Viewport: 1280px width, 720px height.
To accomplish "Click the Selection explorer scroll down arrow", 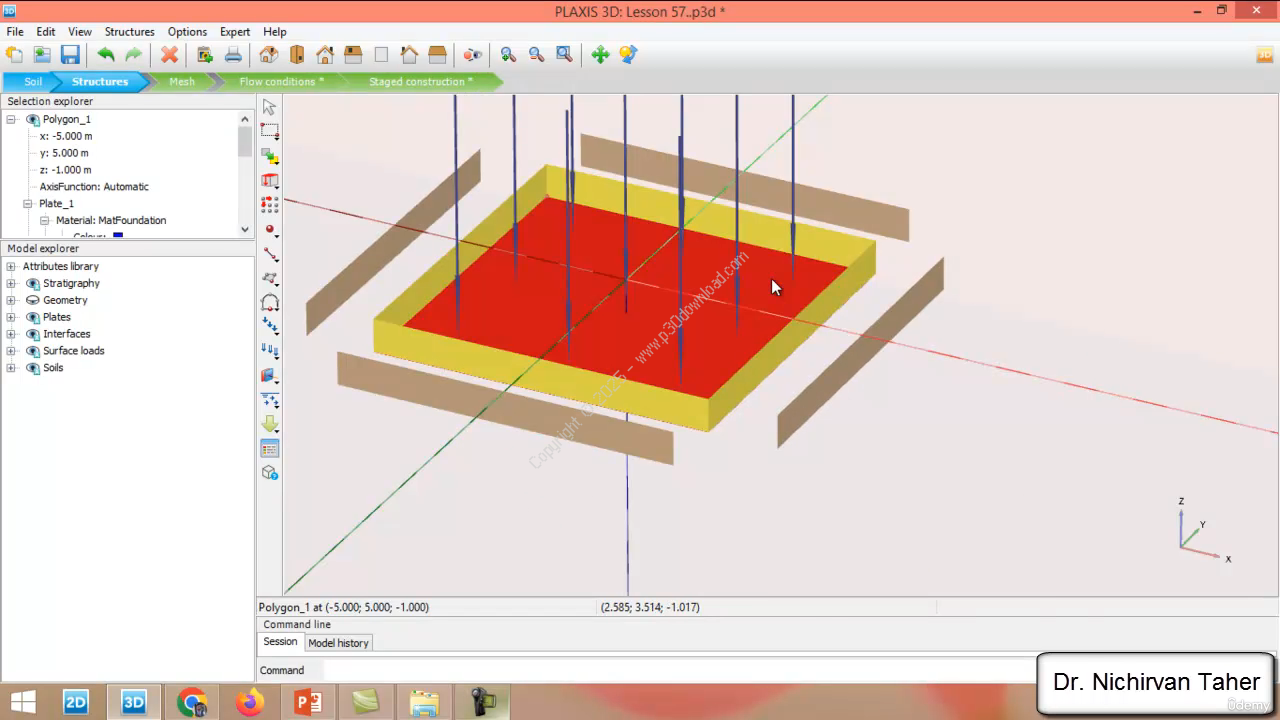I will 245,229.
